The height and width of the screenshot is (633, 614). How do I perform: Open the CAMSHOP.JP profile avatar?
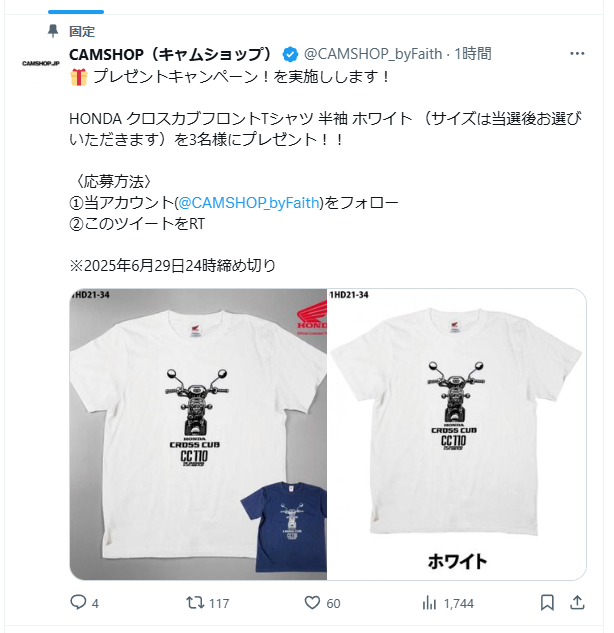click(x=41, y=63)
